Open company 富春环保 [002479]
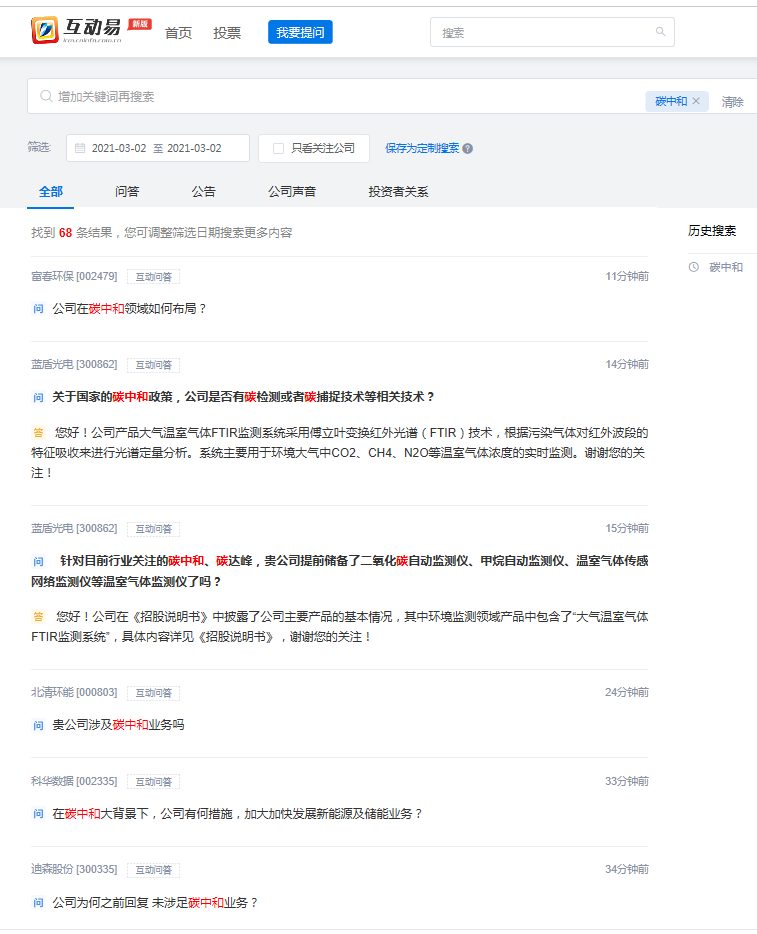This screenshot has height=934, width=757. coord(74,276)
